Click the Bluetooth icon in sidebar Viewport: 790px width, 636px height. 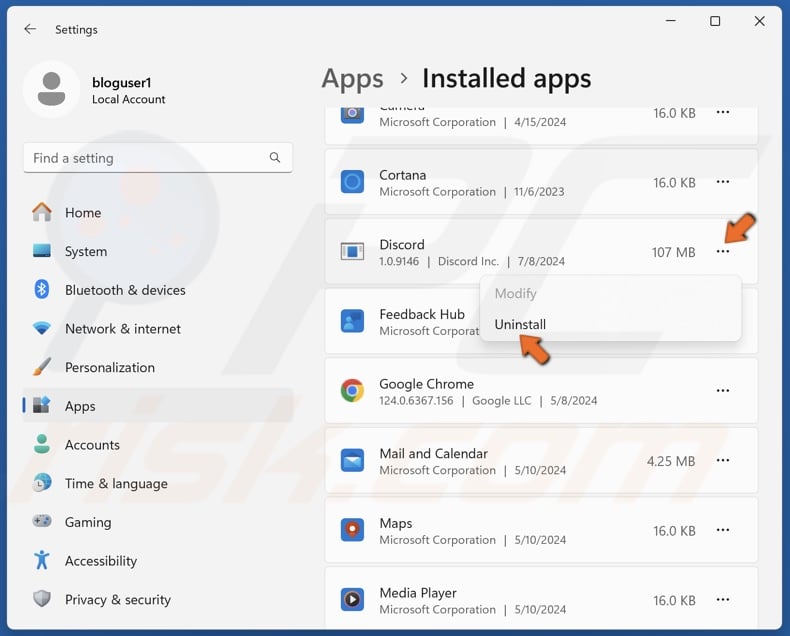pyautogui.click(x=42, y=289)
